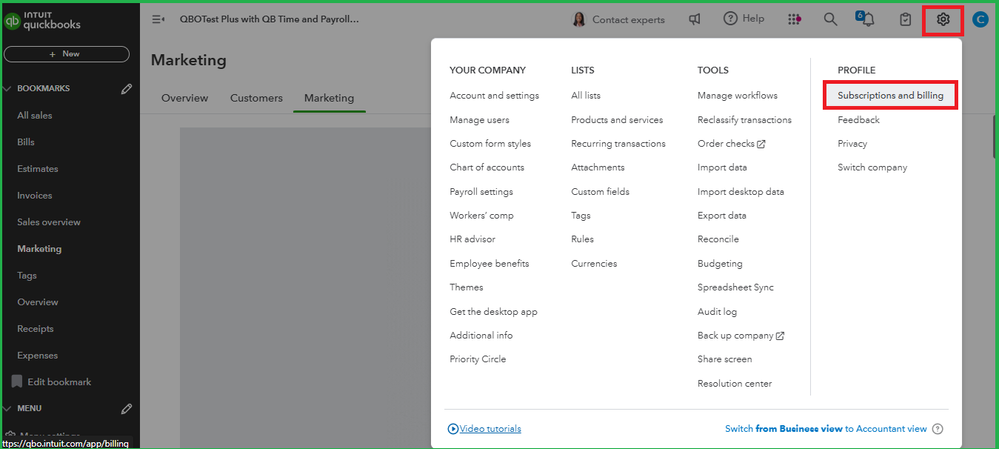Image resolution: width=999 pixels, height=449 pixels.
Task: Open the clipboard tasks icon
Action: 905,19
